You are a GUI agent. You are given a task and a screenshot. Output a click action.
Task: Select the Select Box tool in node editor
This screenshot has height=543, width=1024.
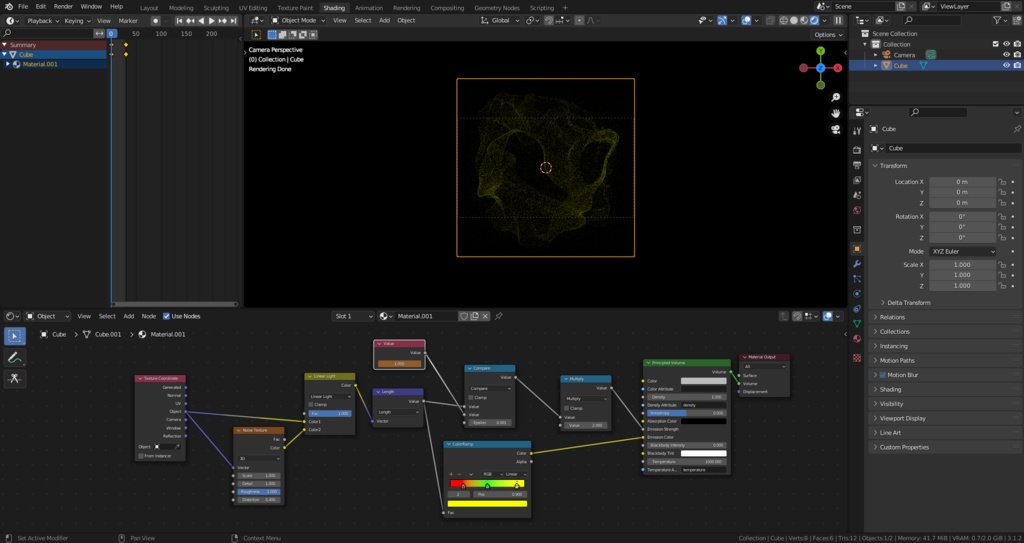[14, 337]
